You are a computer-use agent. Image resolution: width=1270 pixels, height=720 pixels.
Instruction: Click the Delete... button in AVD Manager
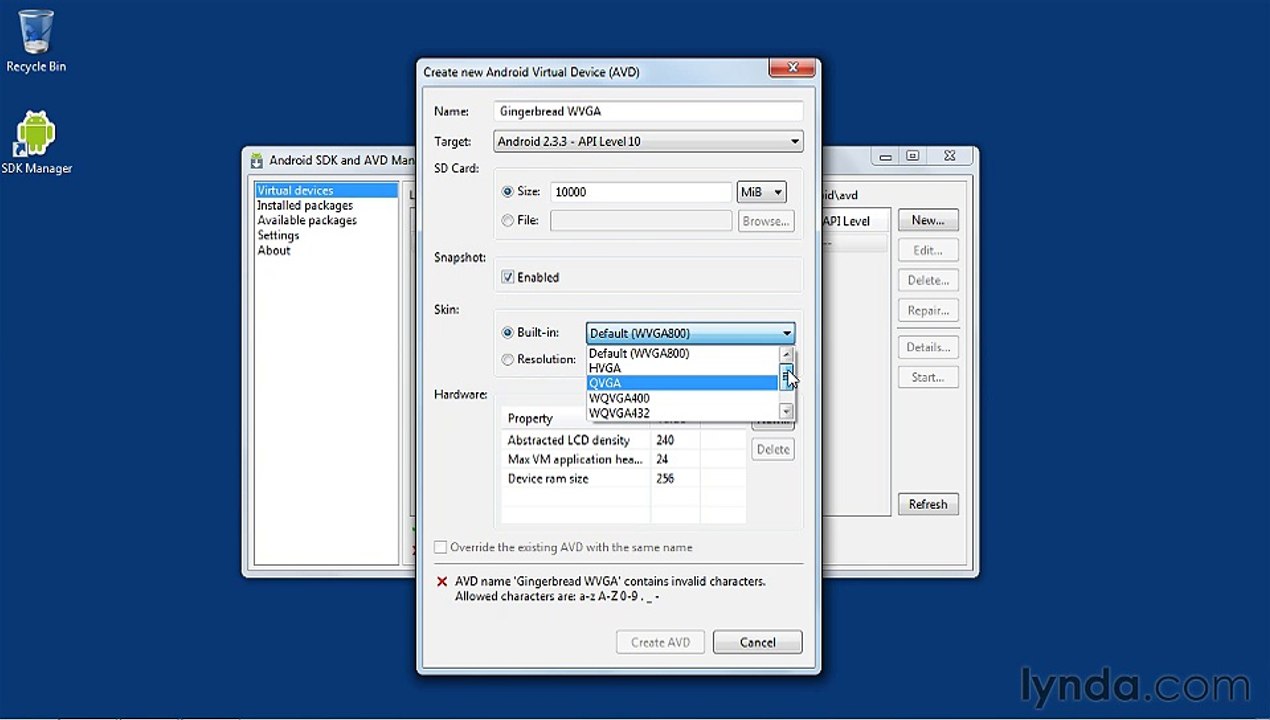(928, 280)
